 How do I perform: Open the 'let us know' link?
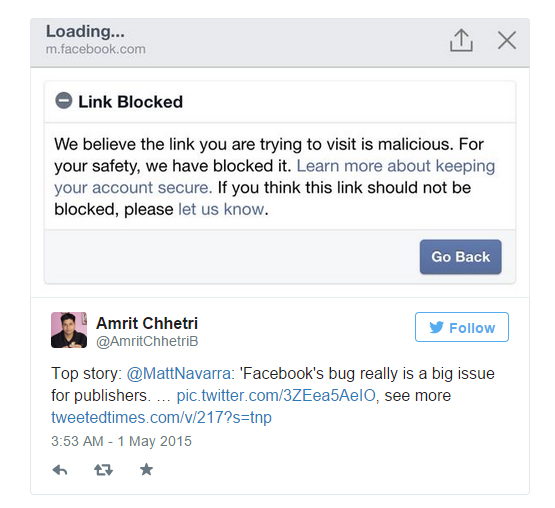[221, 209]
